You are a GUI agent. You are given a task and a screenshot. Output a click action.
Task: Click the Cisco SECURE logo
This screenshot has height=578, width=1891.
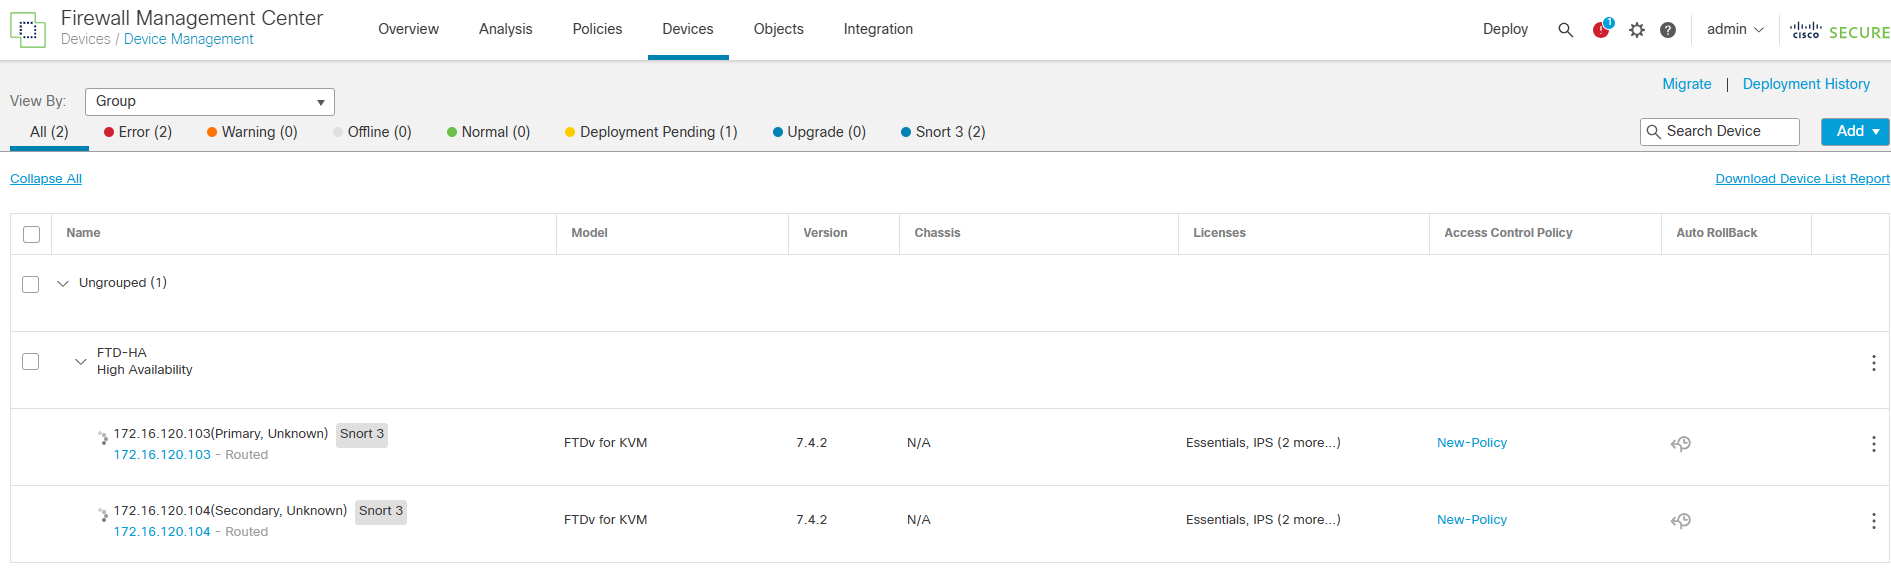(1840, 31)
